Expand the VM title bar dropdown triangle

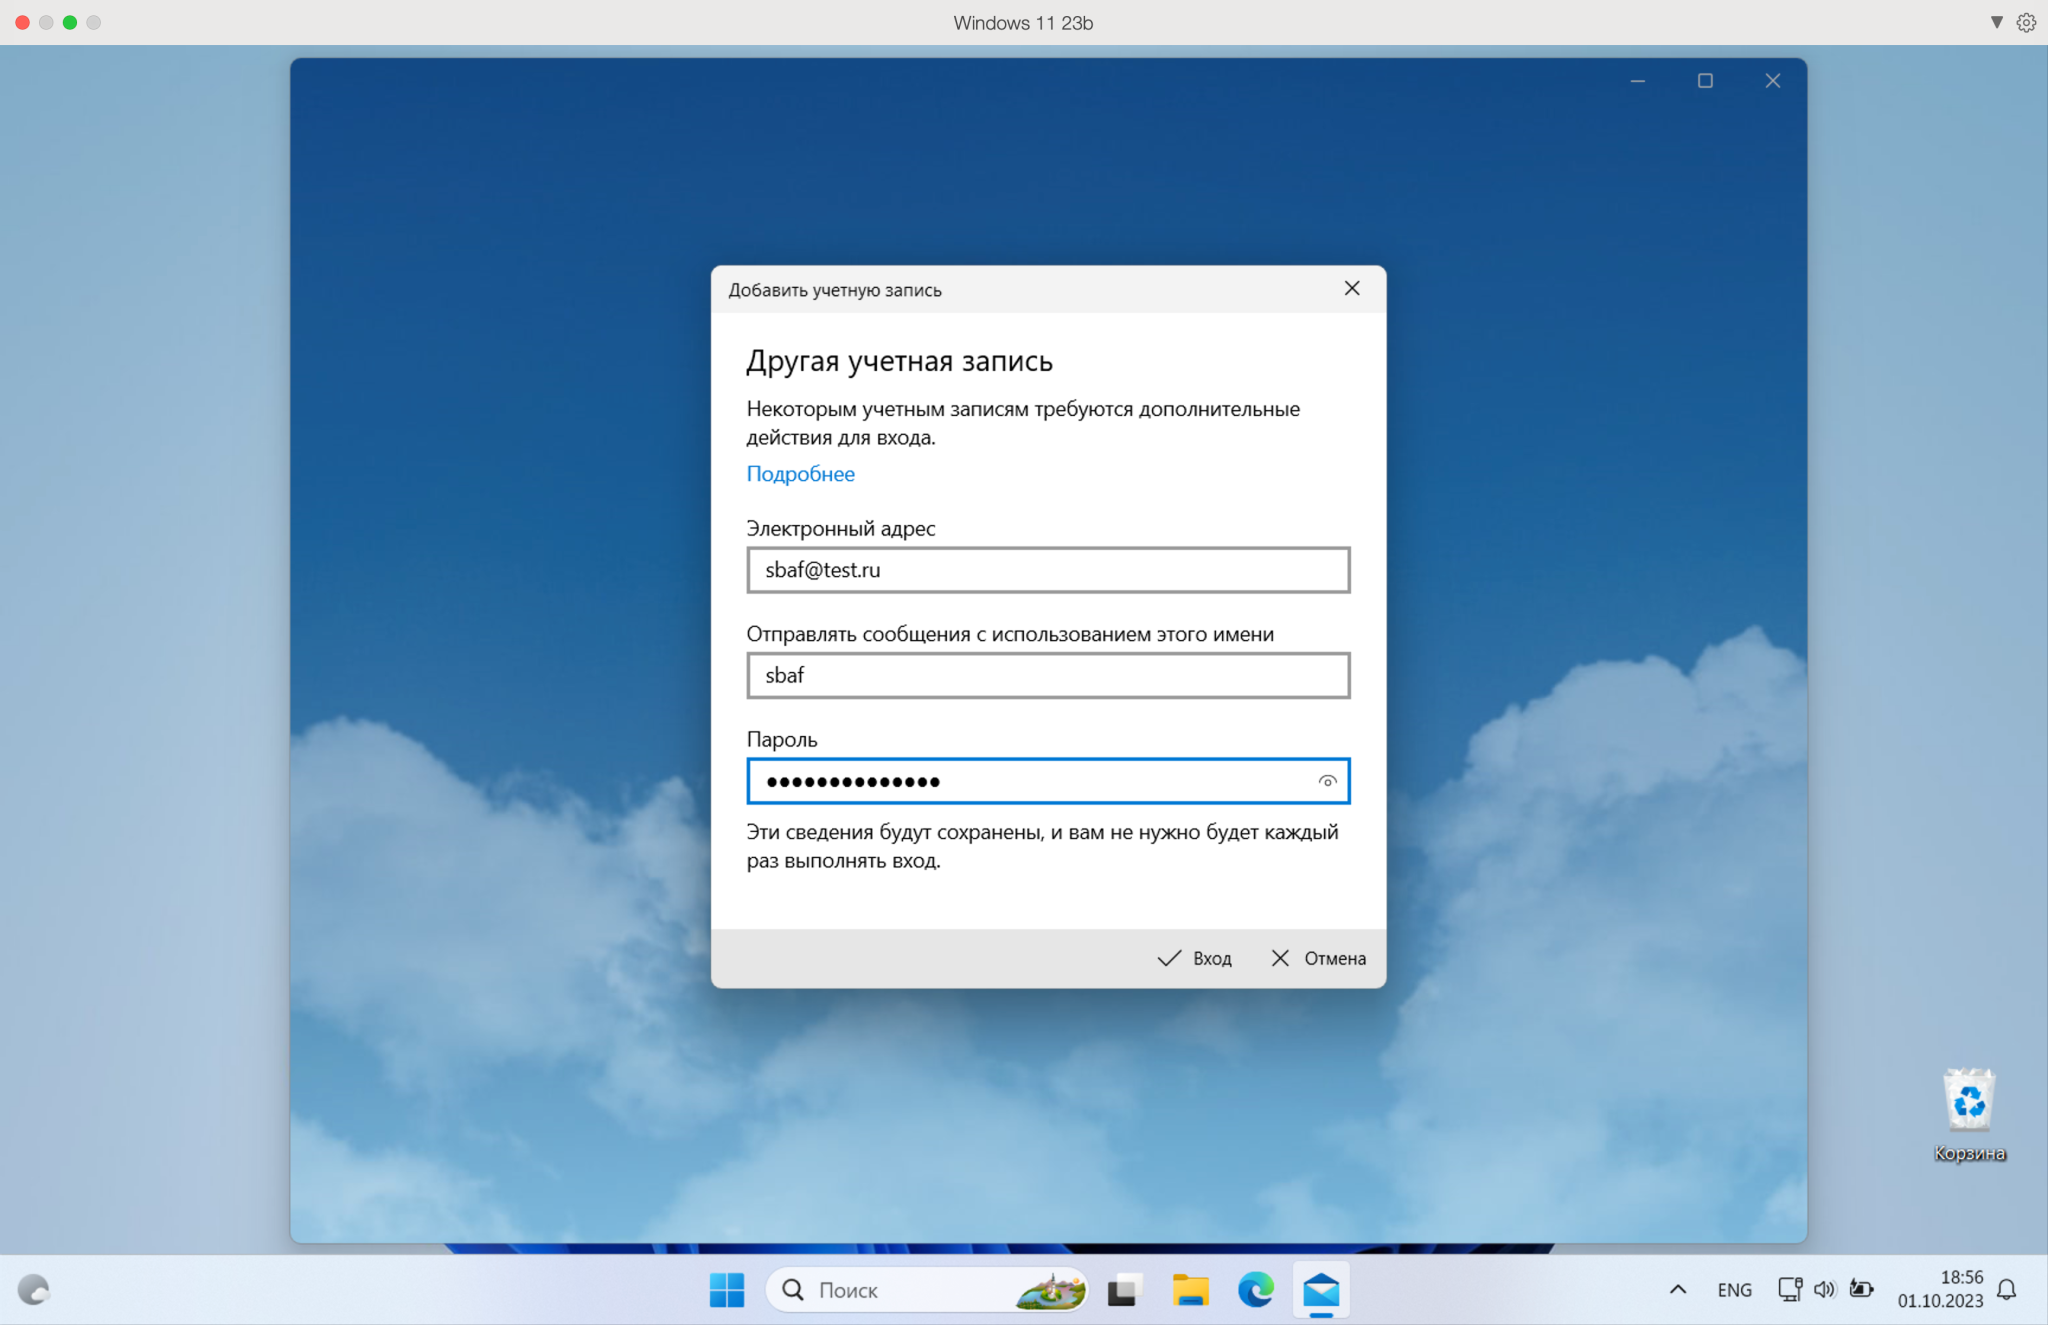coord(1996,22)
